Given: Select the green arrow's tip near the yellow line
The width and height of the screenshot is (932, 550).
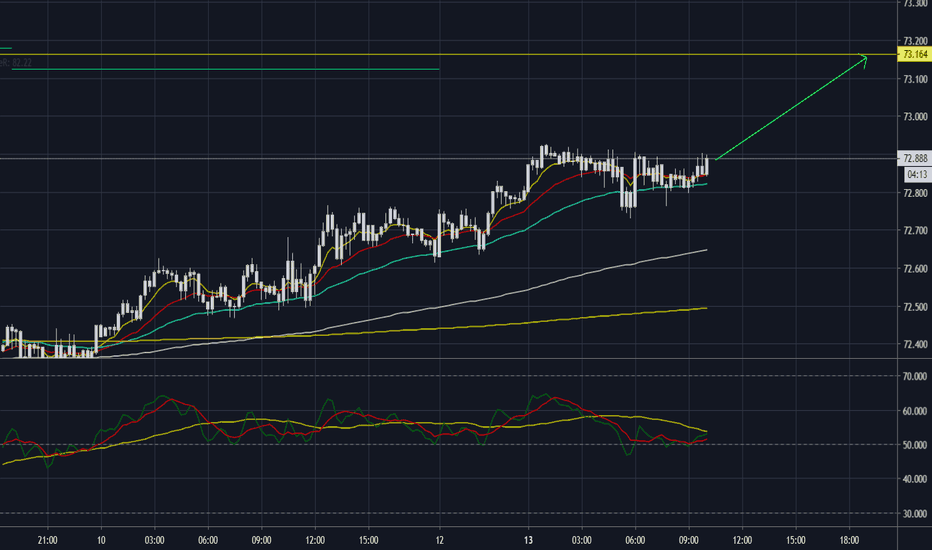Looking at the screenshot, I should click(x=865, y=58).
